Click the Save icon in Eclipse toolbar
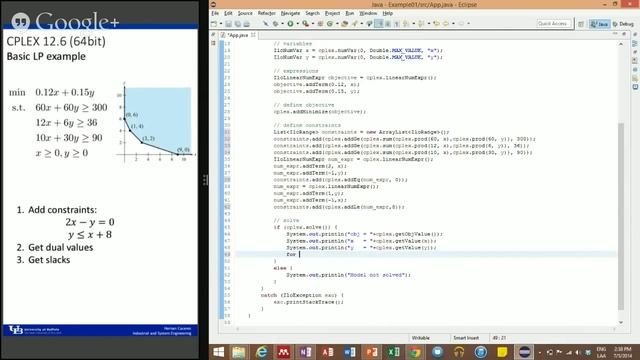Image resolution: width=640 pixels, height=360 pixels. click(228, 24)
